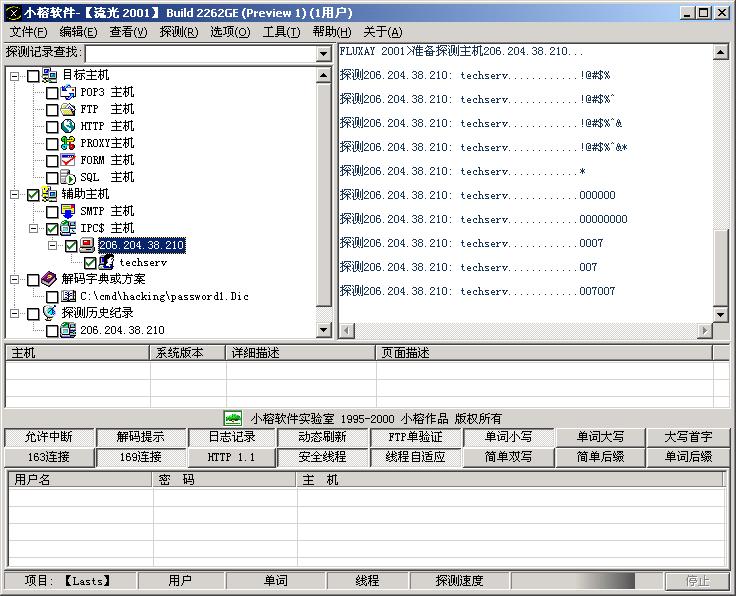This screenshot has width=736, height=596.
Task: Collapse the IPC$ 主机 tree node
Action: pos(33,229)
